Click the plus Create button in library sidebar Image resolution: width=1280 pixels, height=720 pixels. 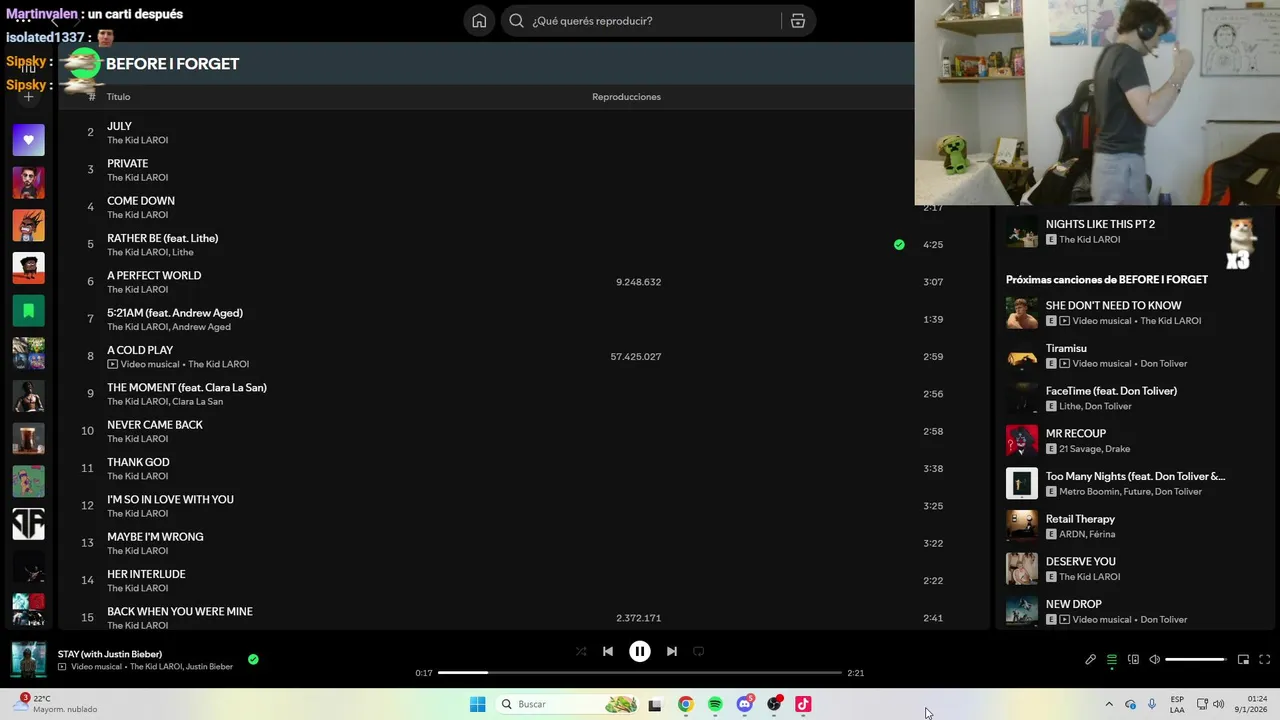click(28, 97)
